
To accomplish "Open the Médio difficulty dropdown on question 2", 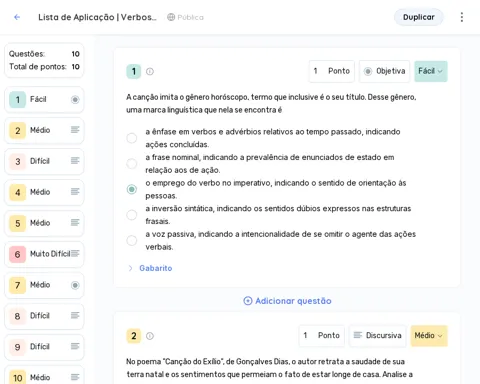I will (x=429, y=336).
